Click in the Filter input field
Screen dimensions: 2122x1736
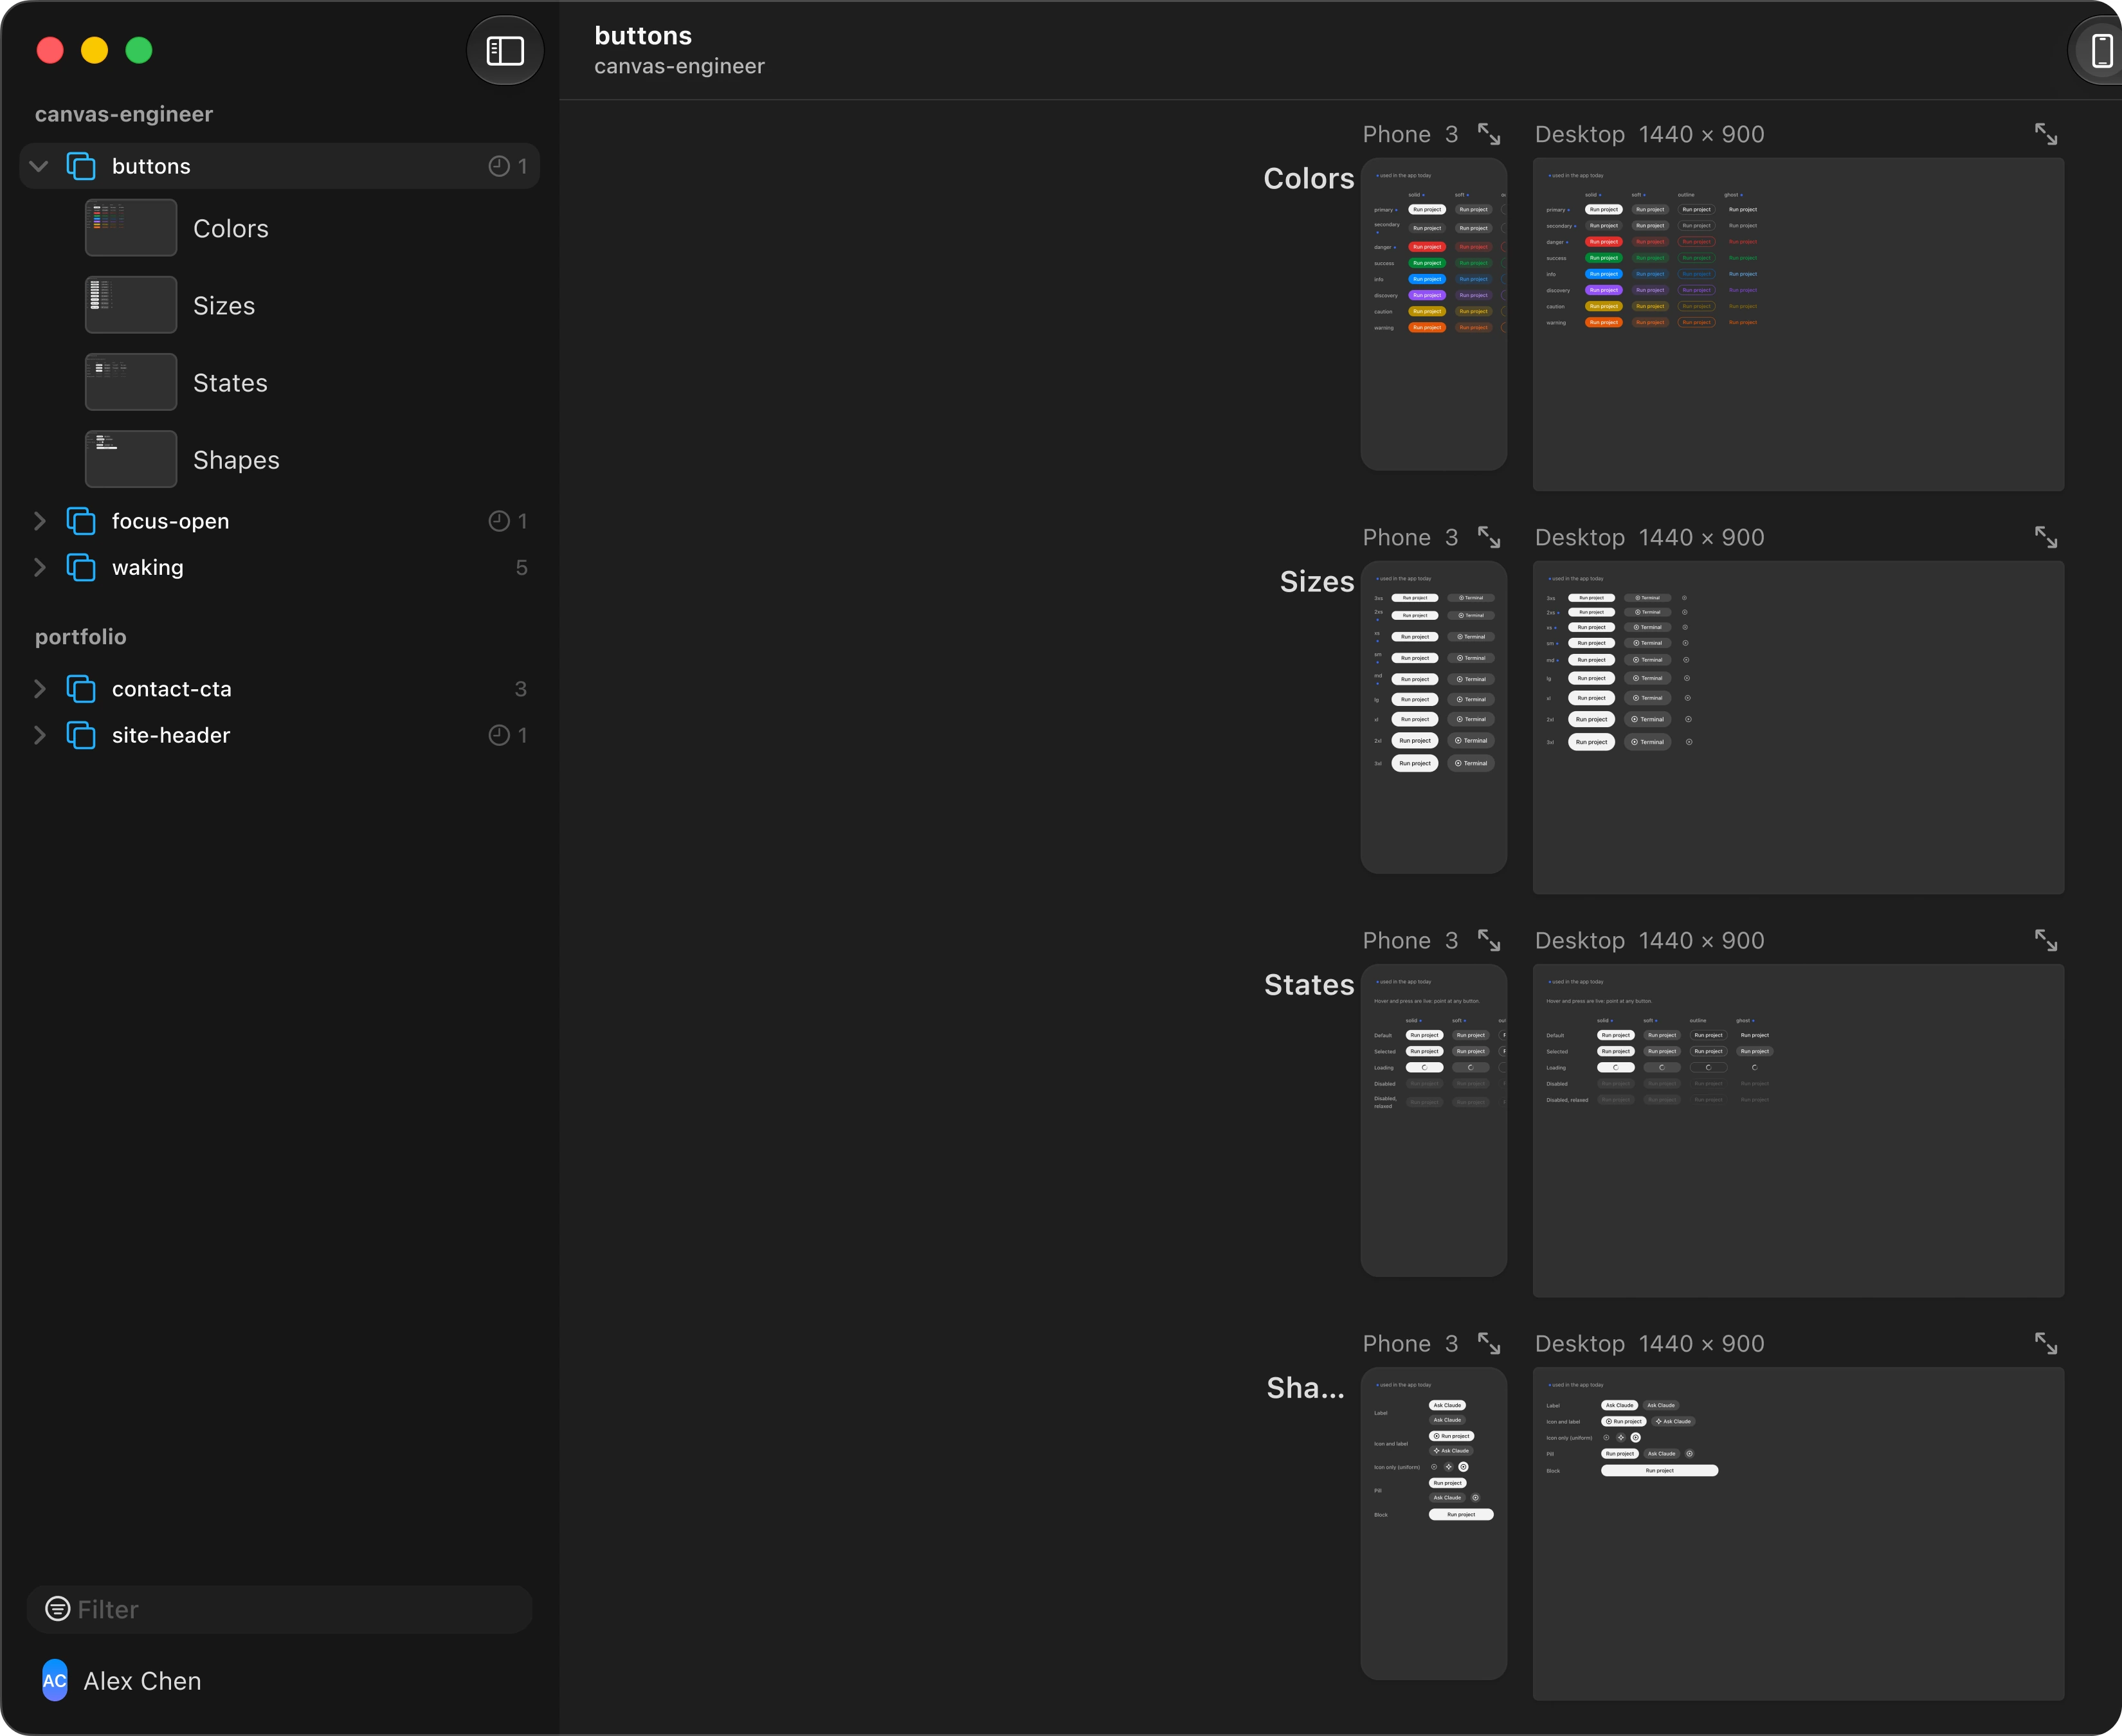280,1608
